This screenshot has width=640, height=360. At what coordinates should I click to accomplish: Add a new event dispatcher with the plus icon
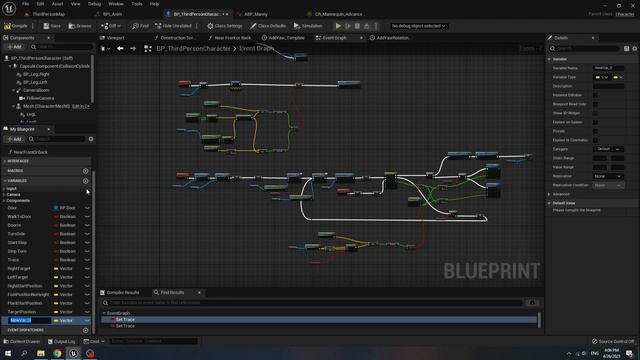pyautogui.click(x=85, y=330)
